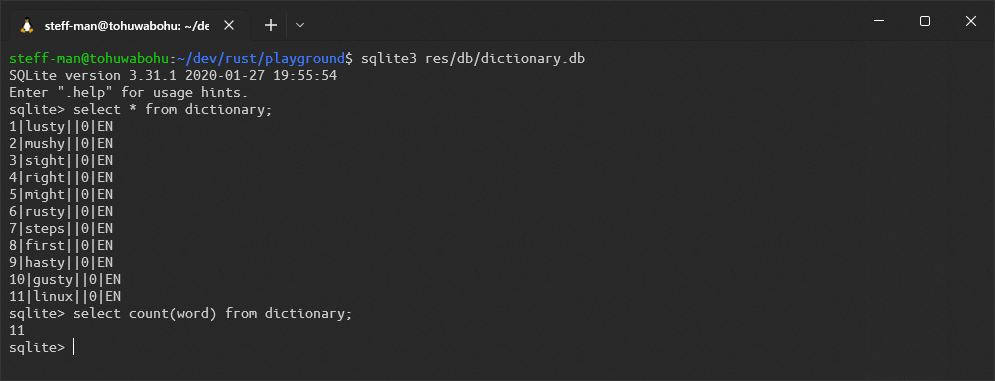Click the select count(word) query text

pyautogui.click(x=212, y=314)
